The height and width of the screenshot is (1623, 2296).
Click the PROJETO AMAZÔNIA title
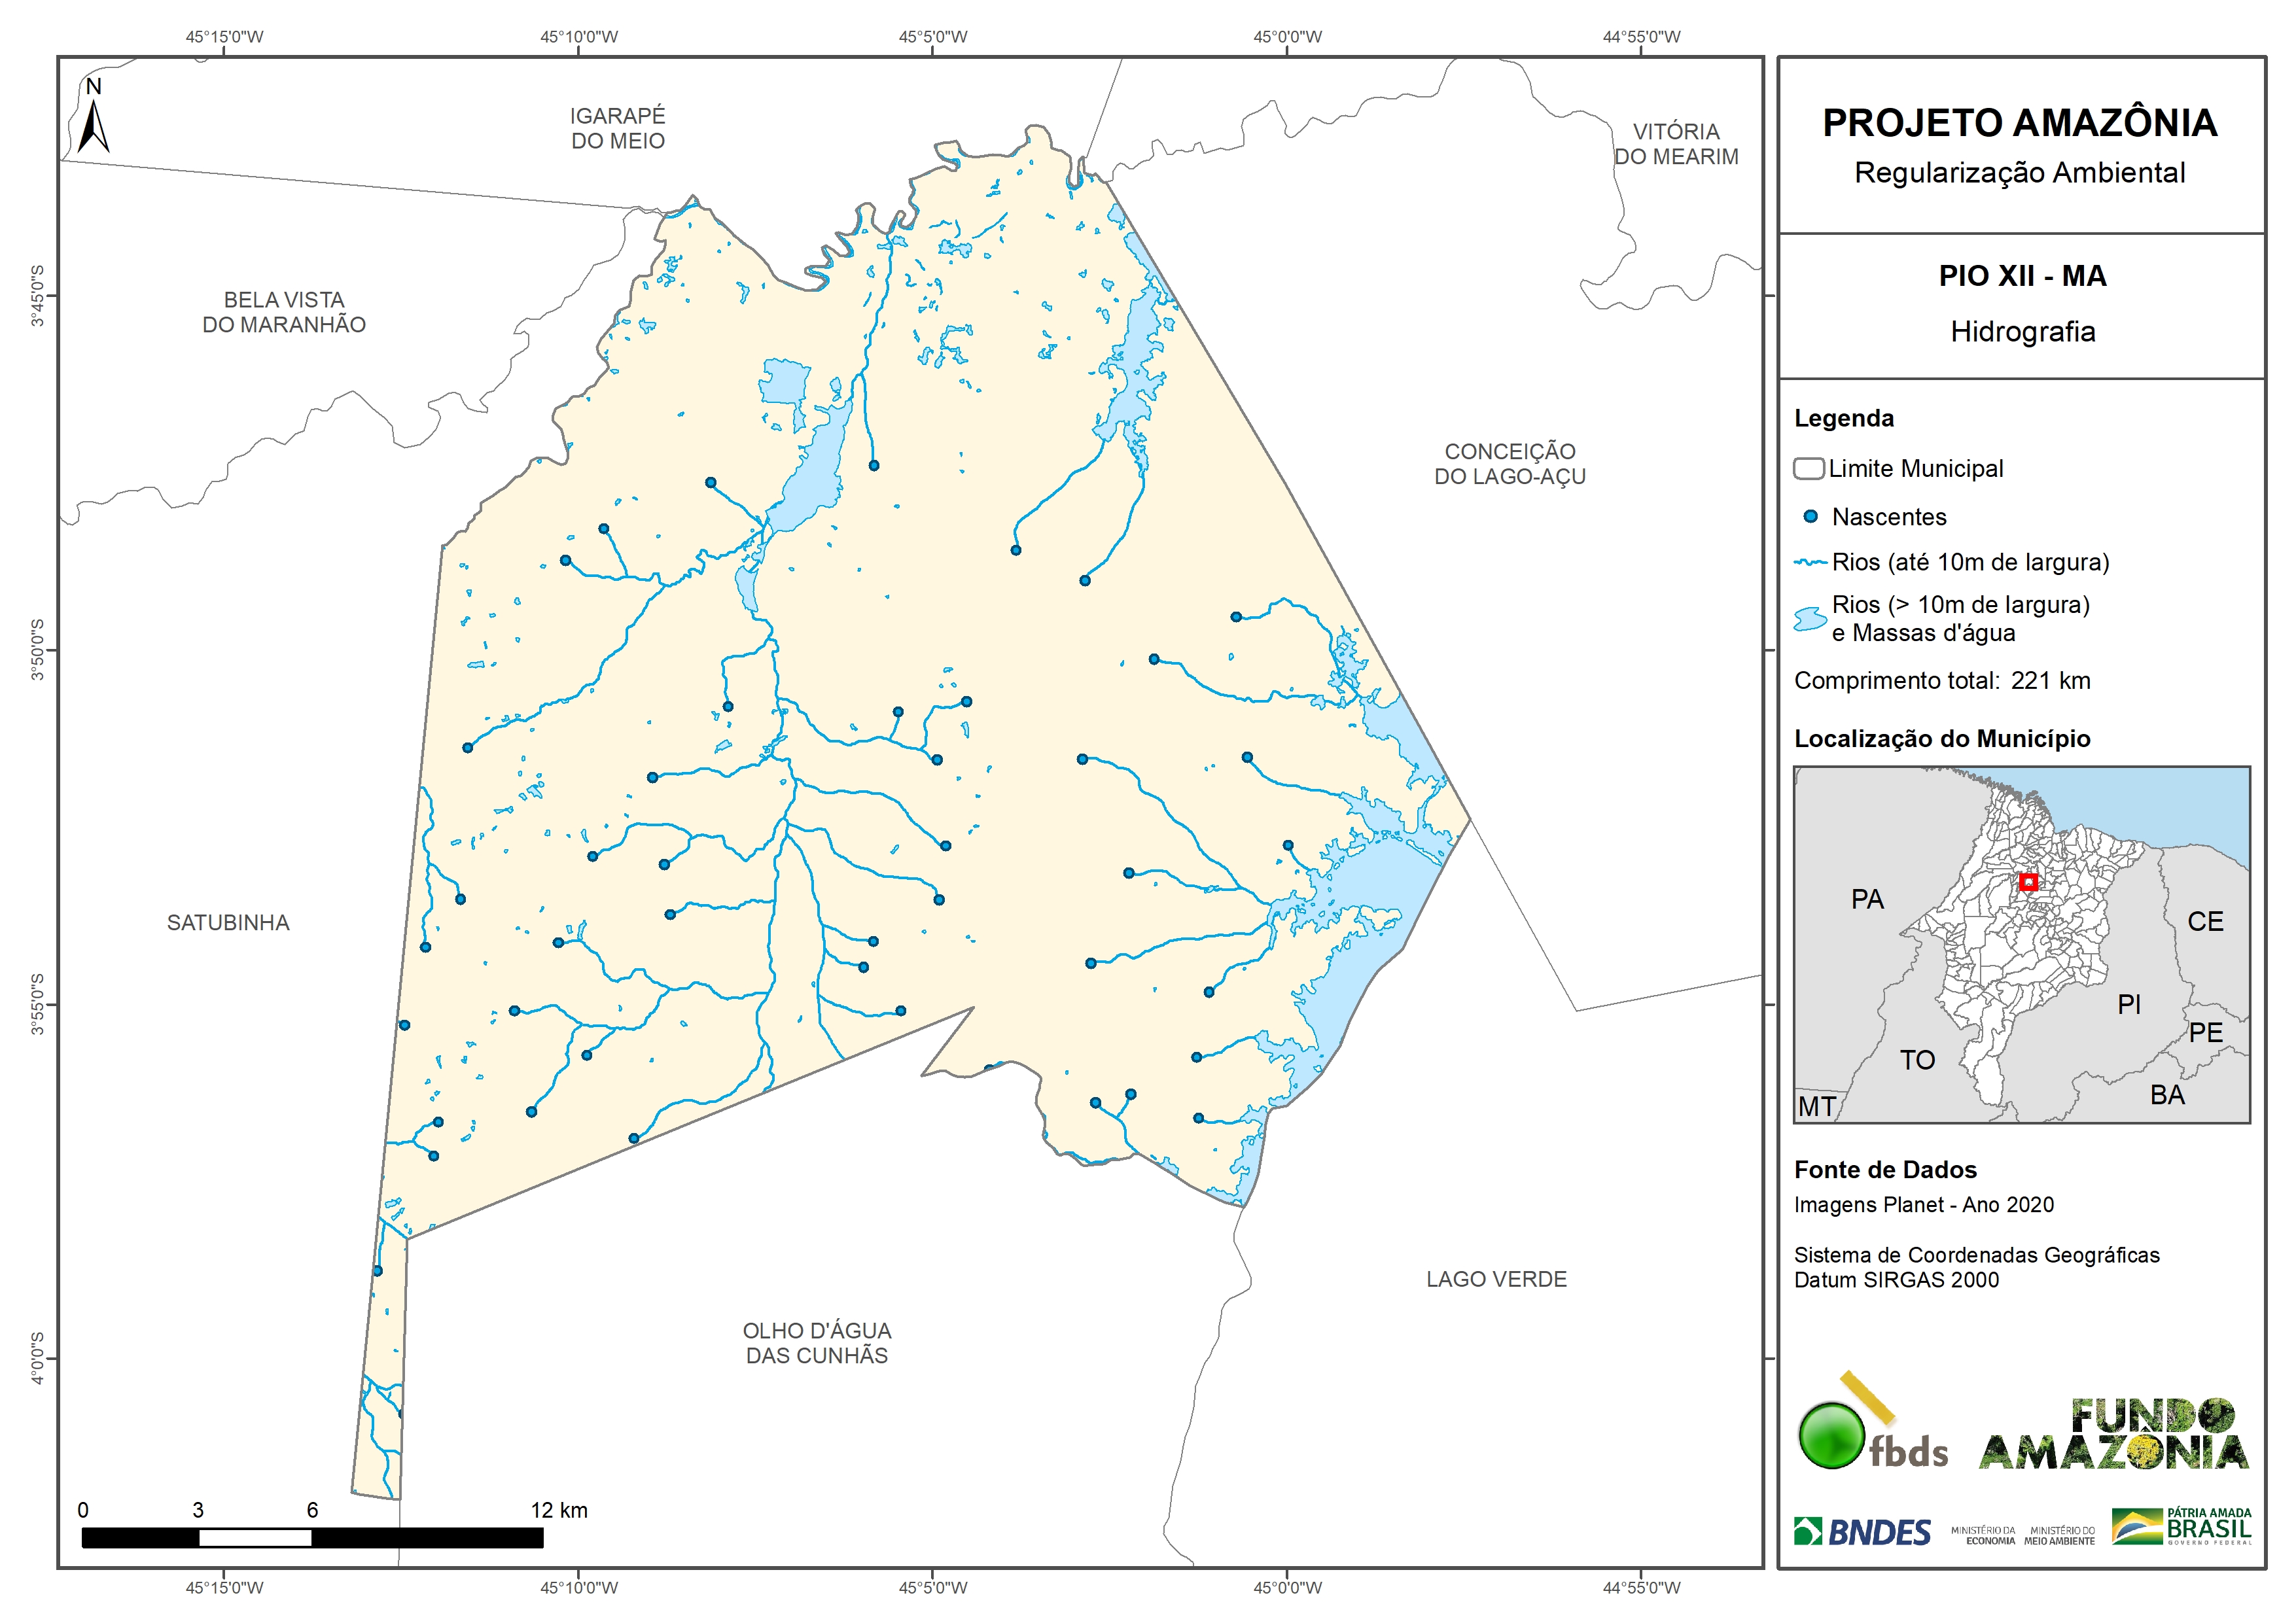tap(2020, 123)
